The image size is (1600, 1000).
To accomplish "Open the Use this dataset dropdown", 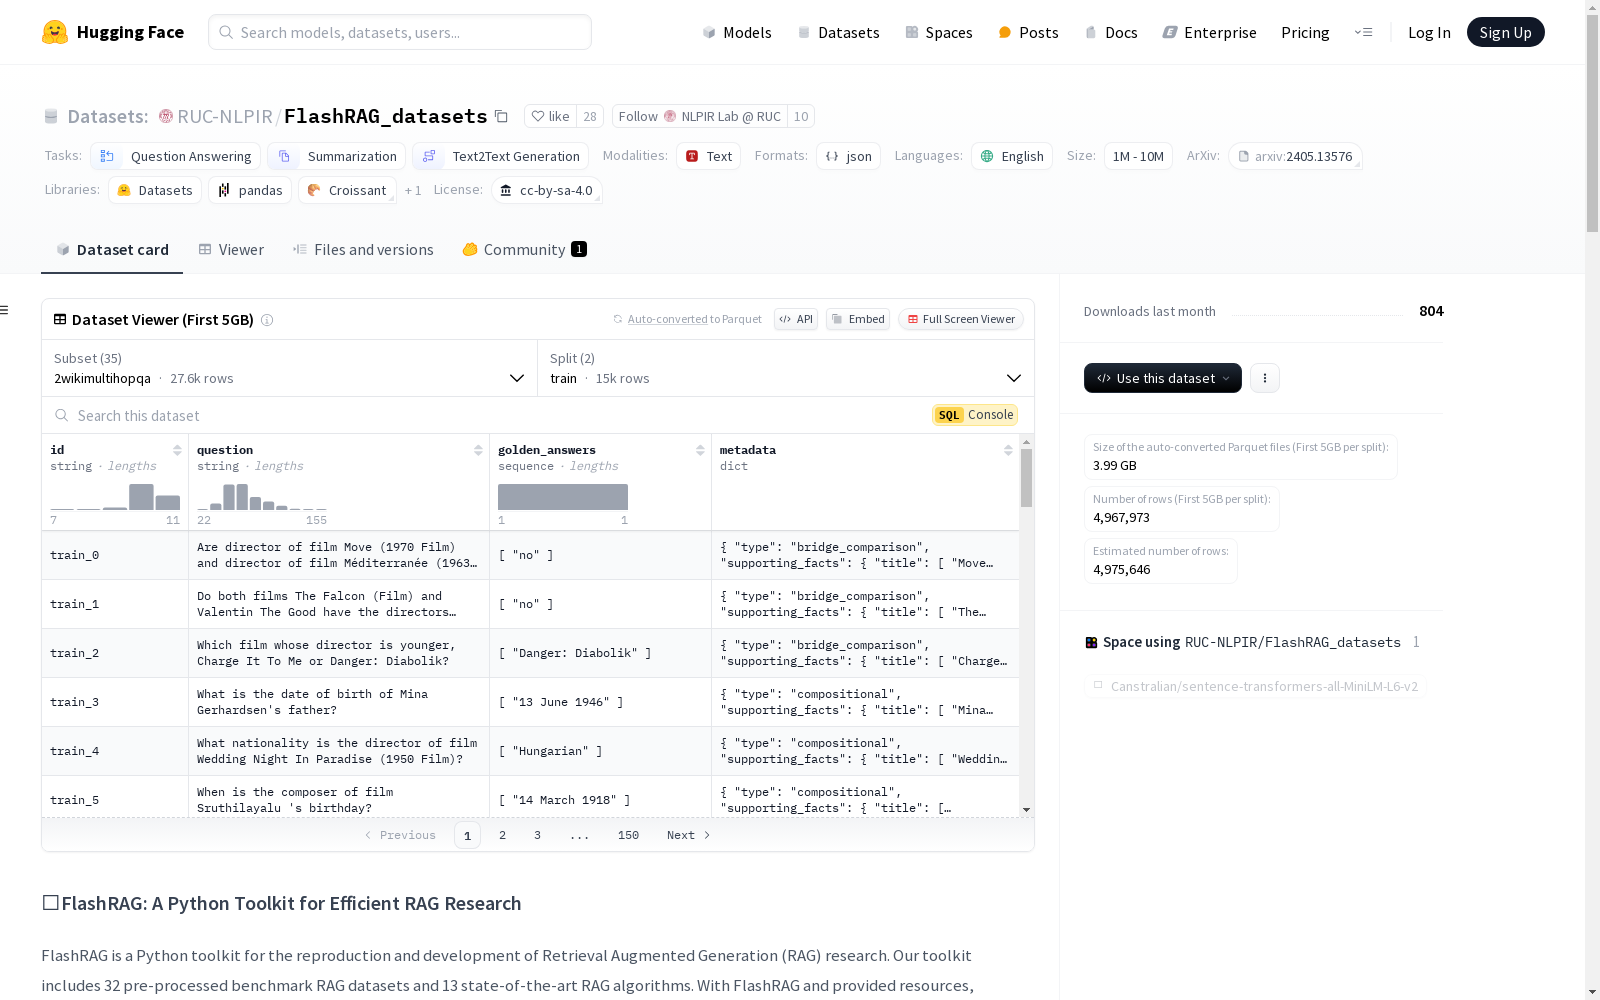I will (1163, 378).
